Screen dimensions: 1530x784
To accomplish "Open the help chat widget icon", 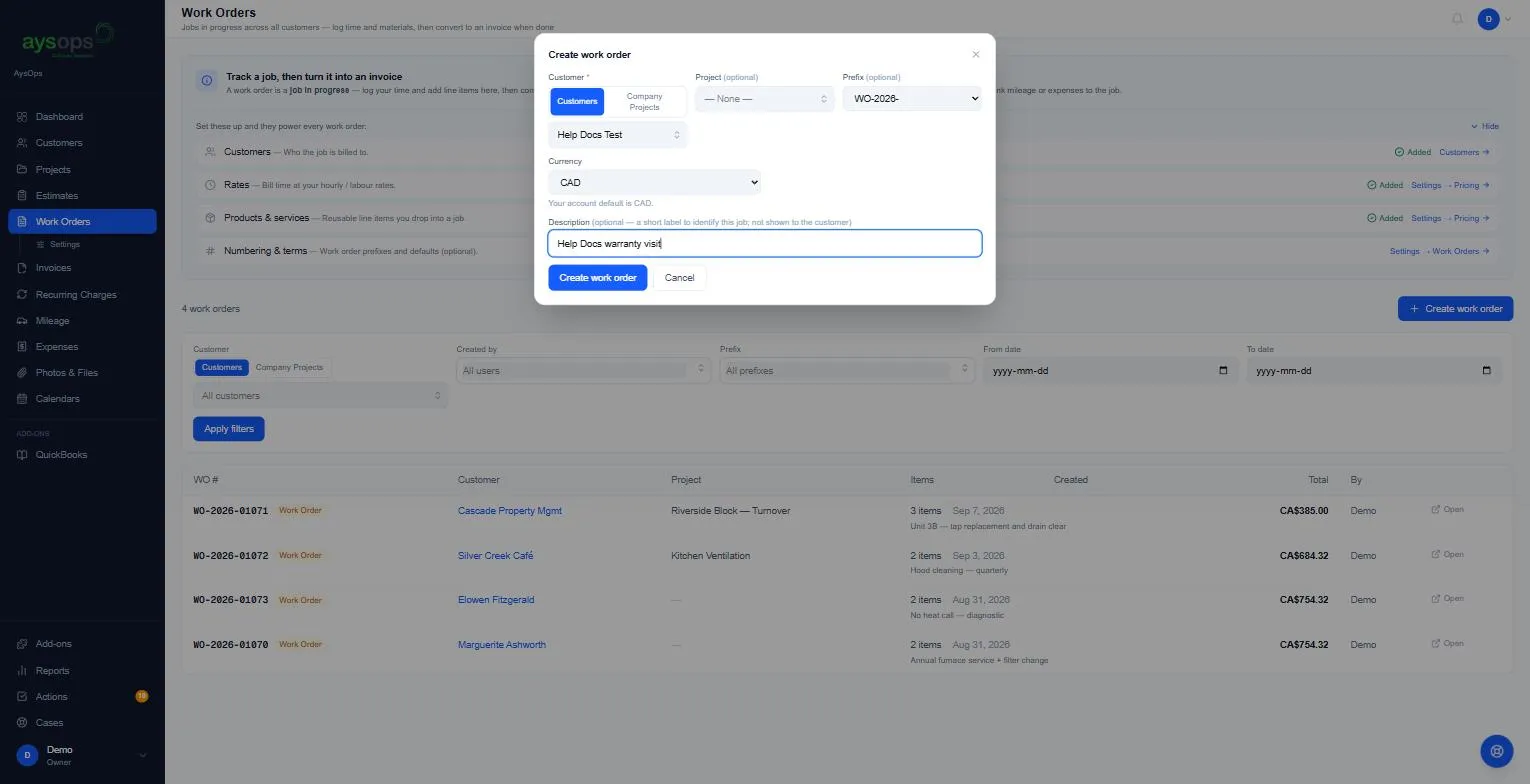I will pyautogui.click(x=1496, y=751).
